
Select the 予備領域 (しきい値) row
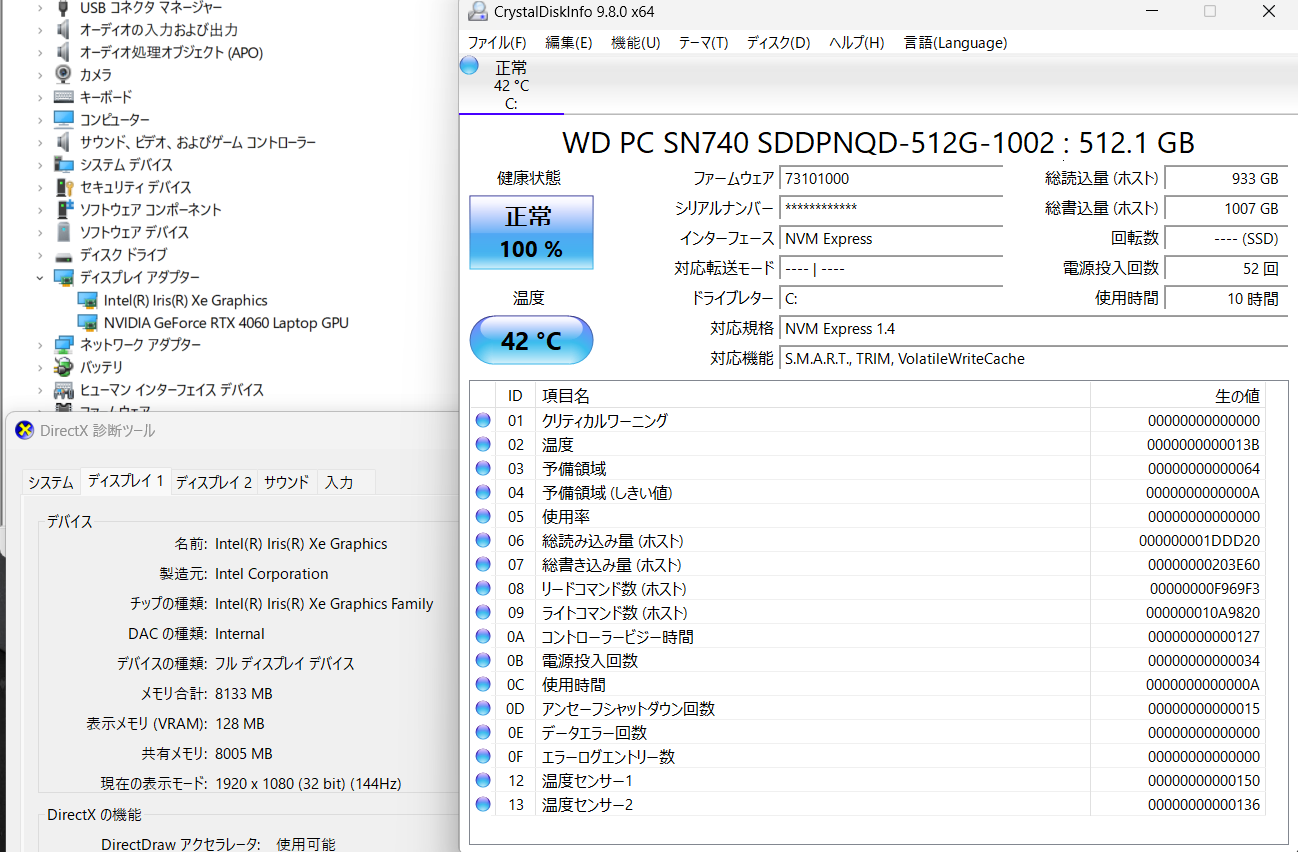pos(868,493)
